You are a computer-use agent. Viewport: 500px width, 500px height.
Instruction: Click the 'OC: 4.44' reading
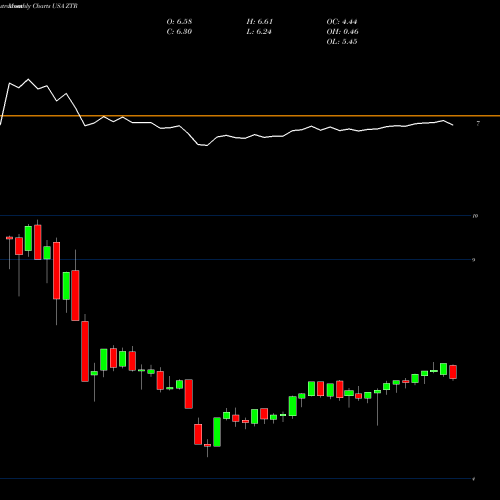(x=342, y=22)
